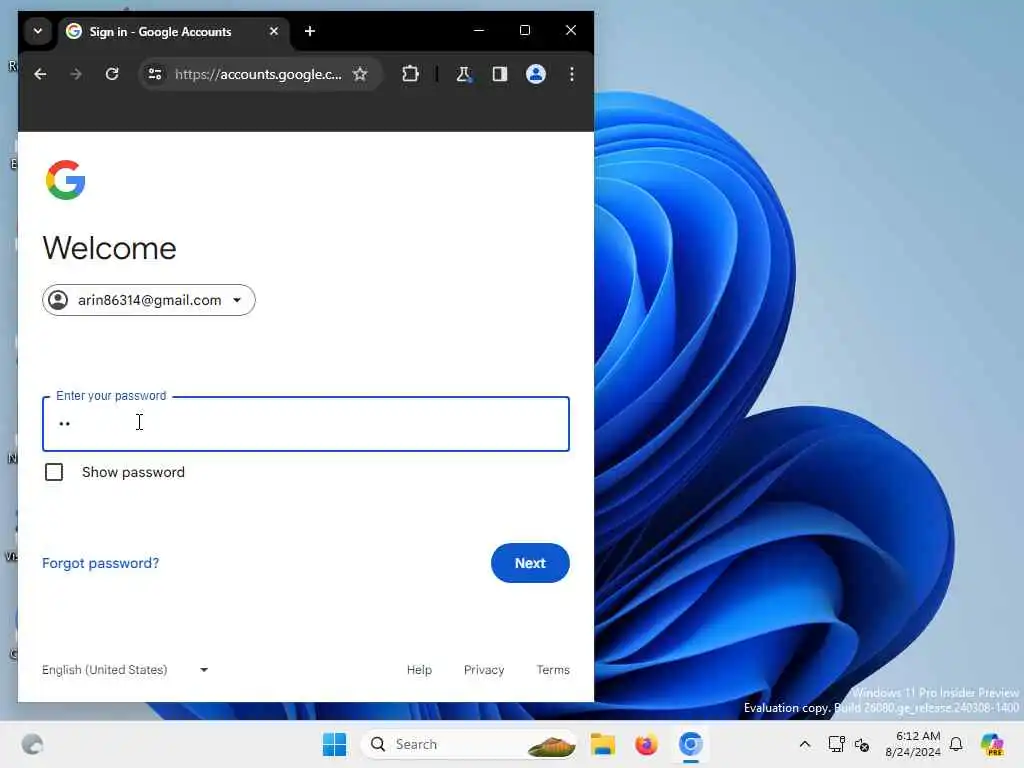Open English (United States) language dropdown
1024x768 pixels.
coord(125,670)
